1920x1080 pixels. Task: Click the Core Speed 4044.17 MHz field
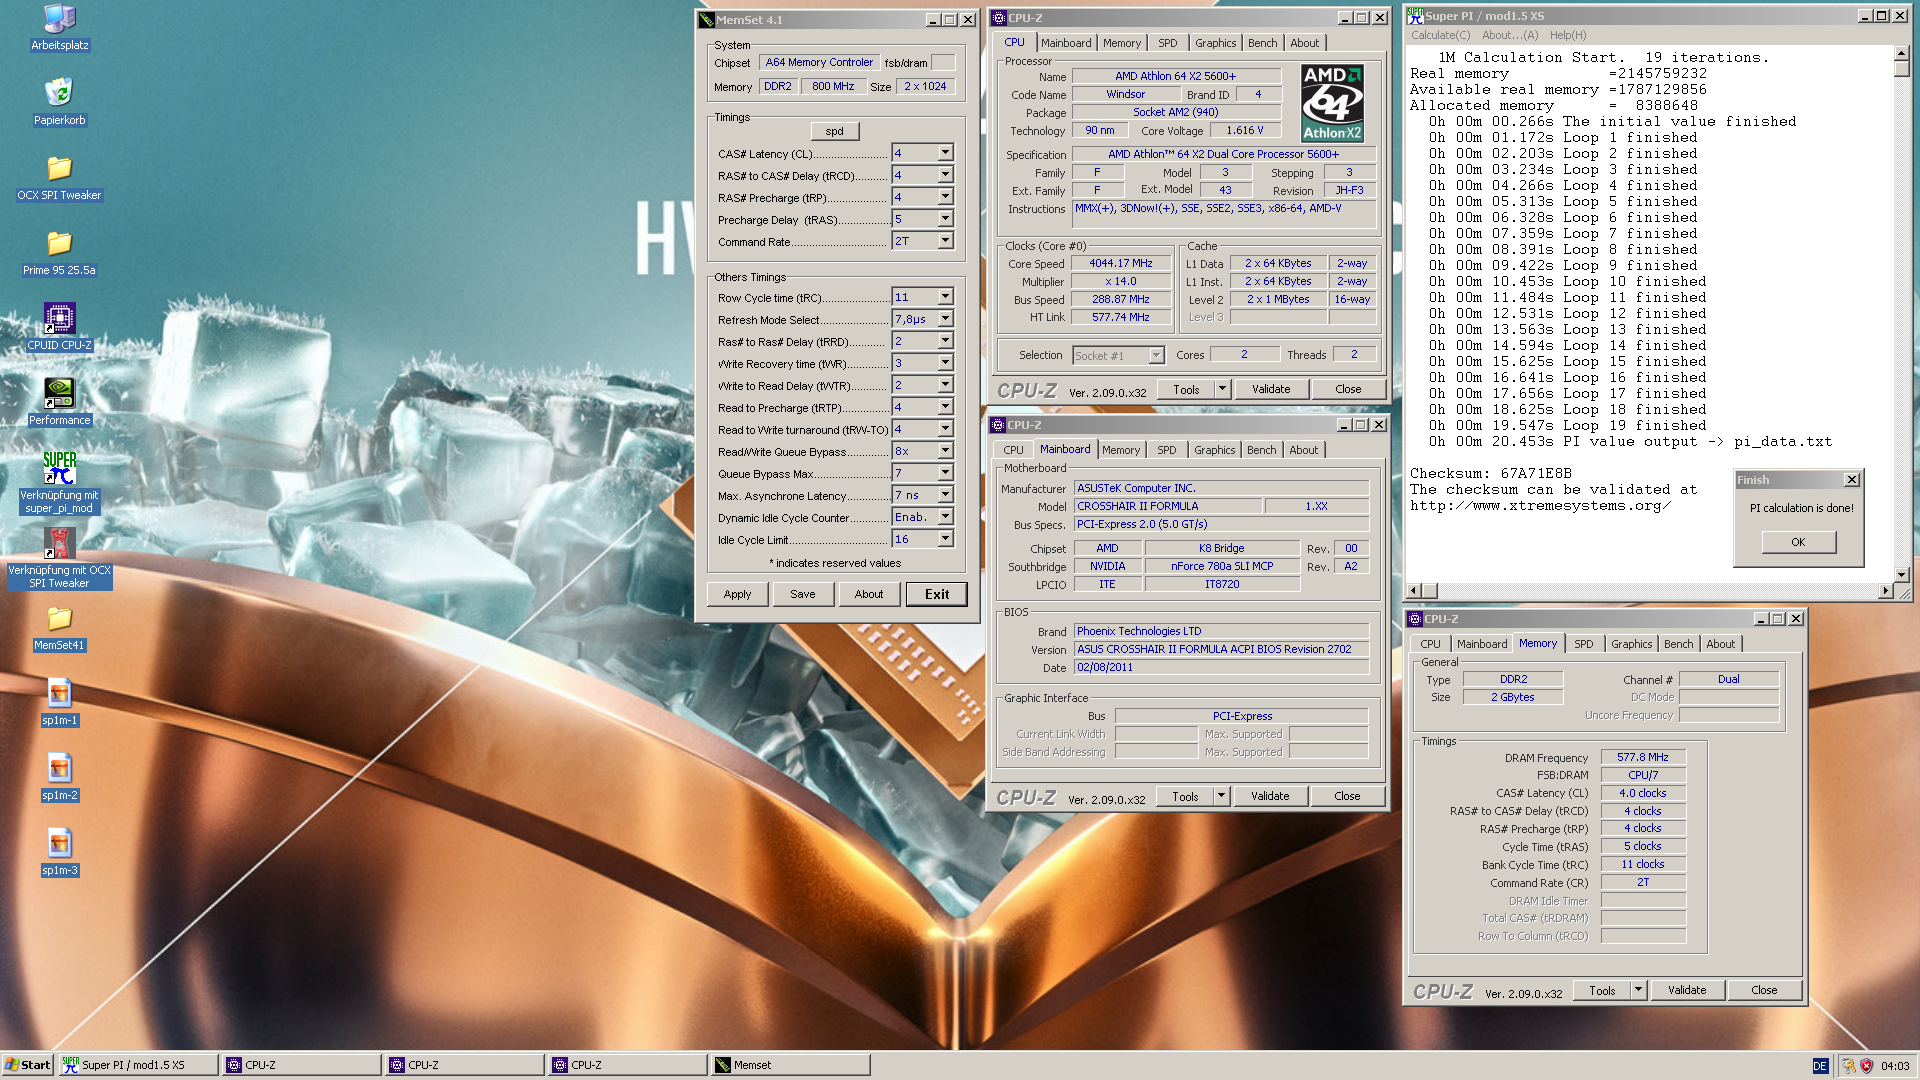point(1120,263)
